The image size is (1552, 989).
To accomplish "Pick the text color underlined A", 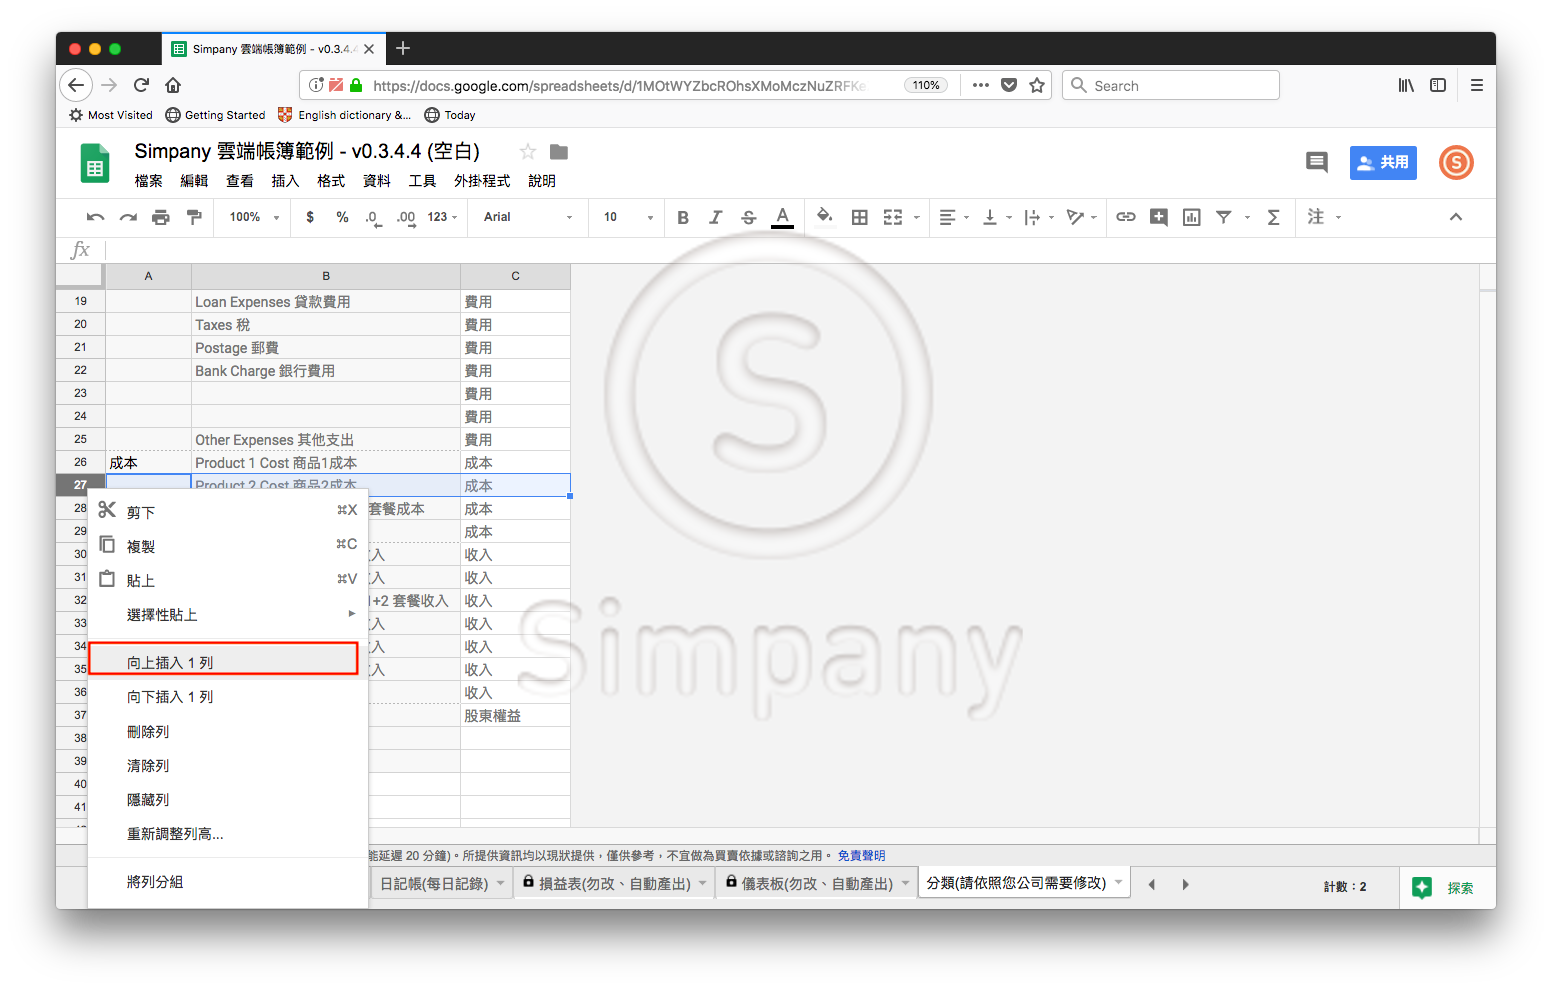I will (782, 217).
